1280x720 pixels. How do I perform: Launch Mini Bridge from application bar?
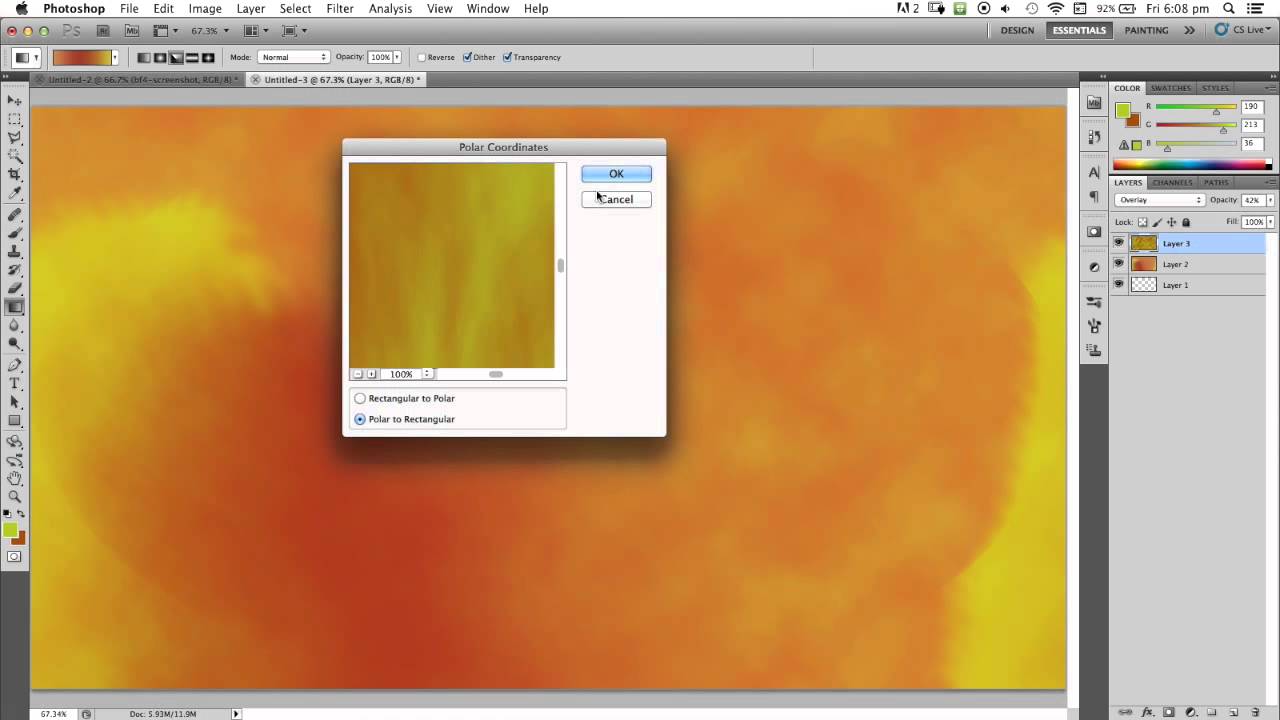pos(132,31)
